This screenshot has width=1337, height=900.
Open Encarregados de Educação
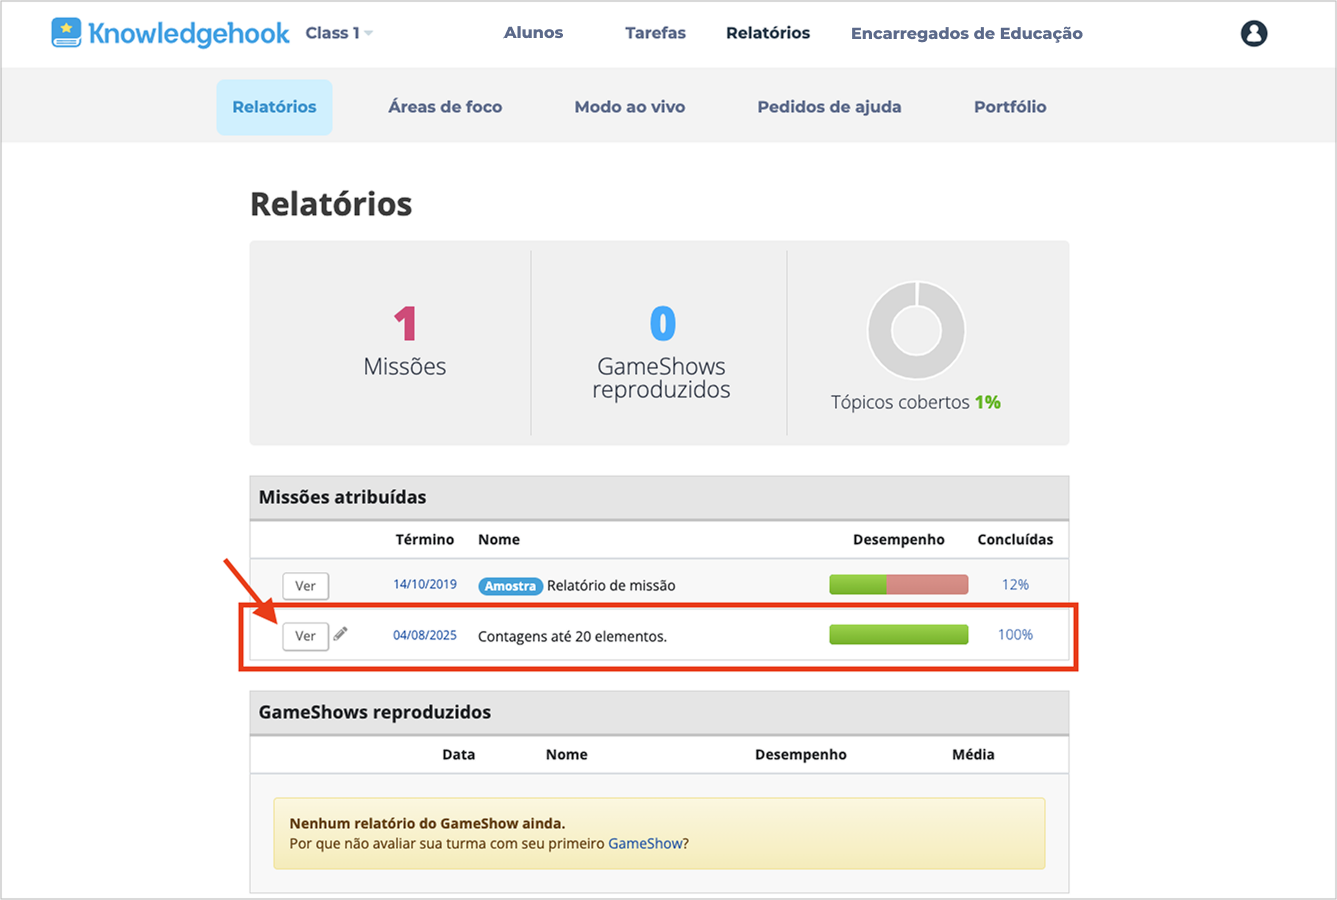point(967,33)
